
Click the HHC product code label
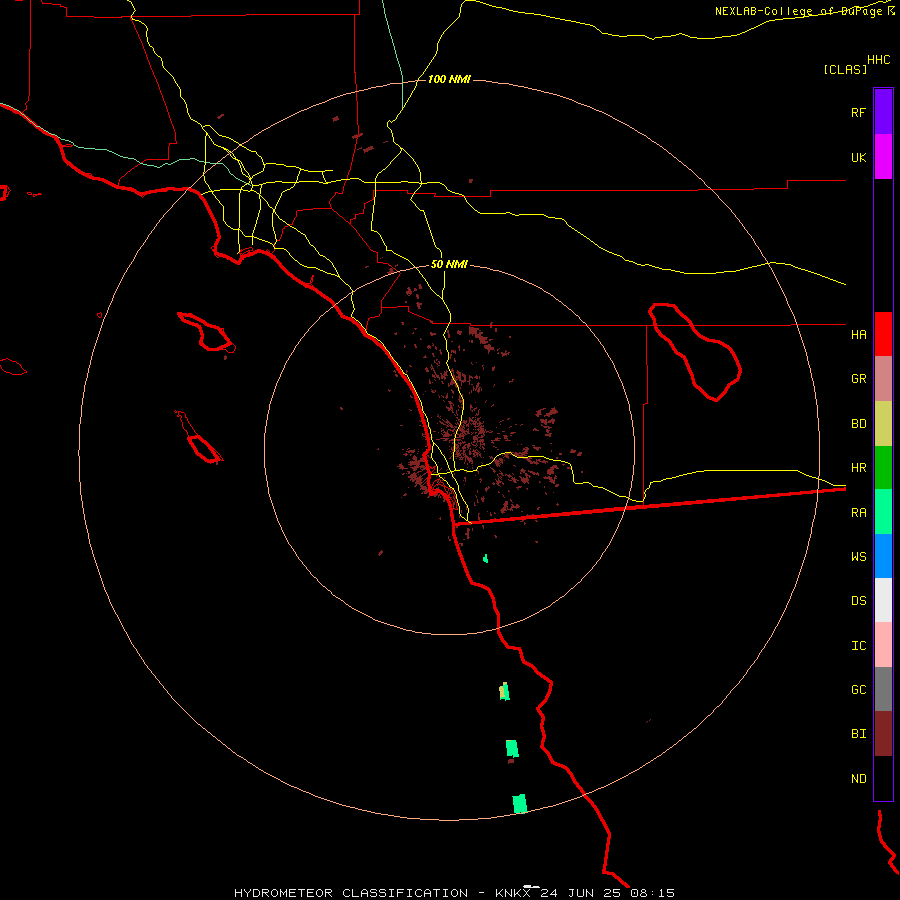point(878,60)
